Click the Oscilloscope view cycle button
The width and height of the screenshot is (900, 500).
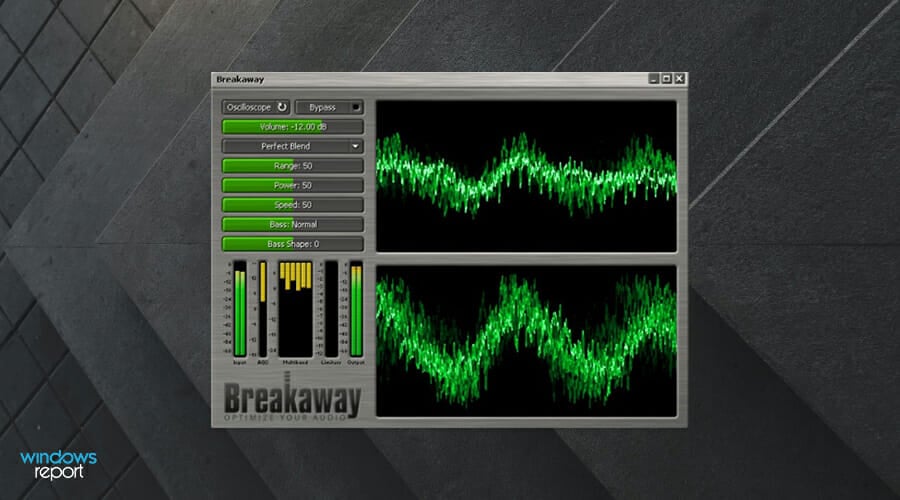[256, 107]
